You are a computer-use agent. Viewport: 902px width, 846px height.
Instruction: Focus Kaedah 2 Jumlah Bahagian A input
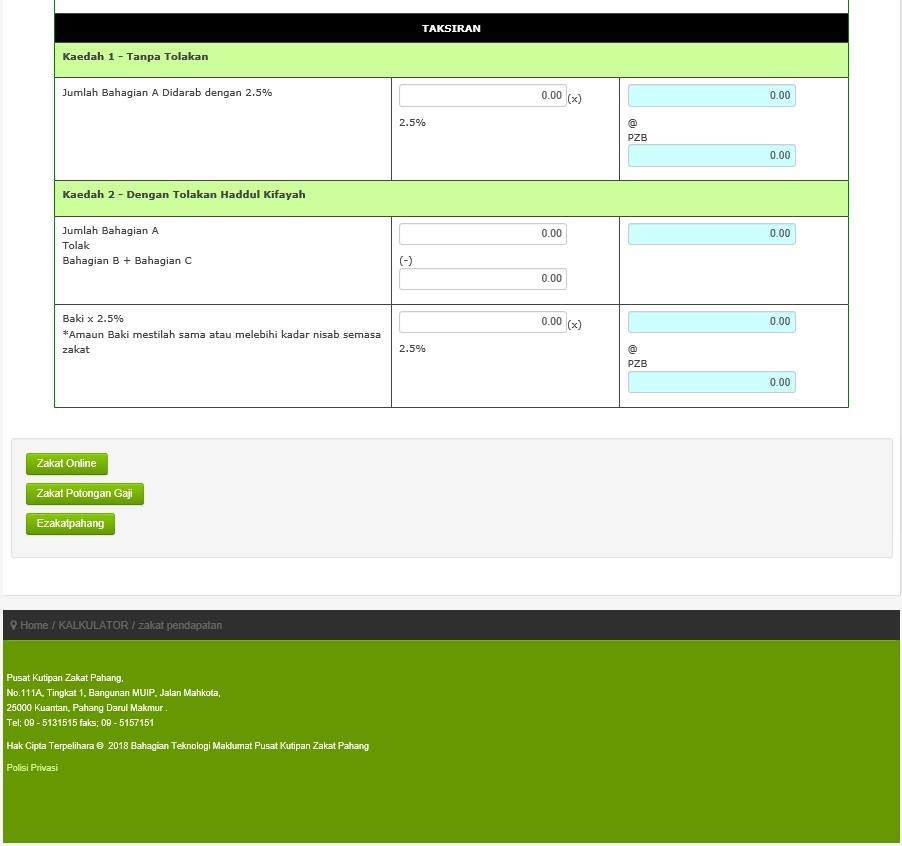click(483, 233)
